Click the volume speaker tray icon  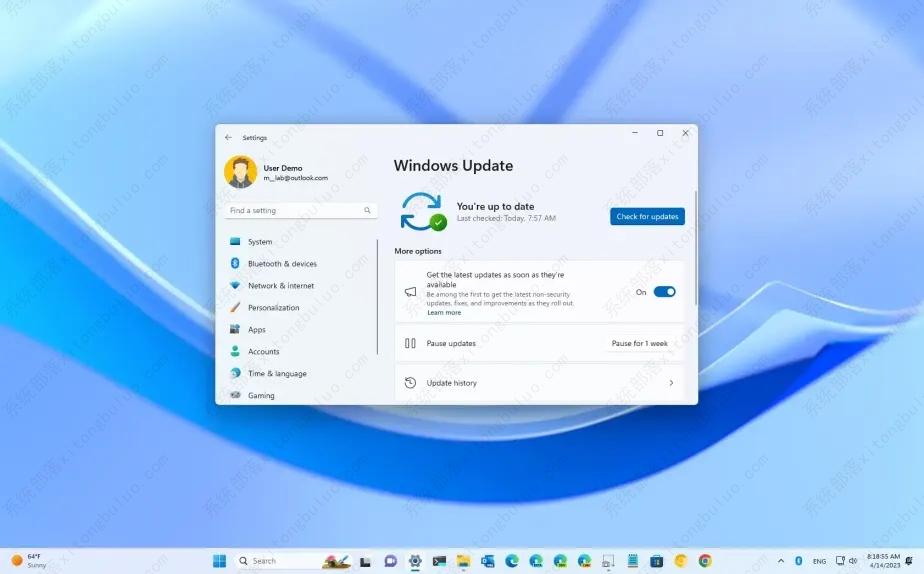coord(853,561)
